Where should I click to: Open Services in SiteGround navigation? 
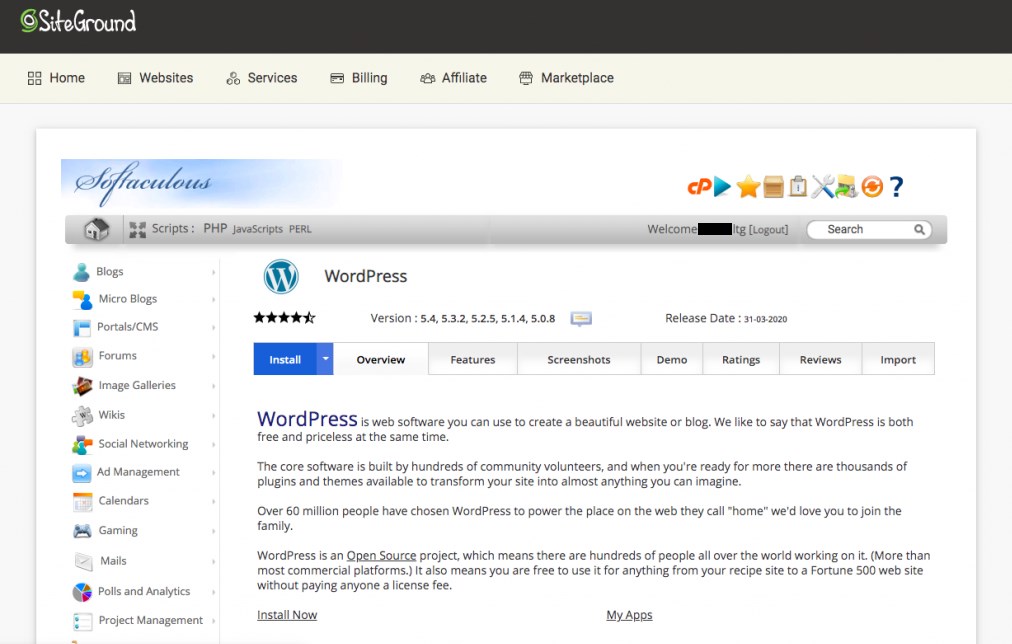point(261,78)
